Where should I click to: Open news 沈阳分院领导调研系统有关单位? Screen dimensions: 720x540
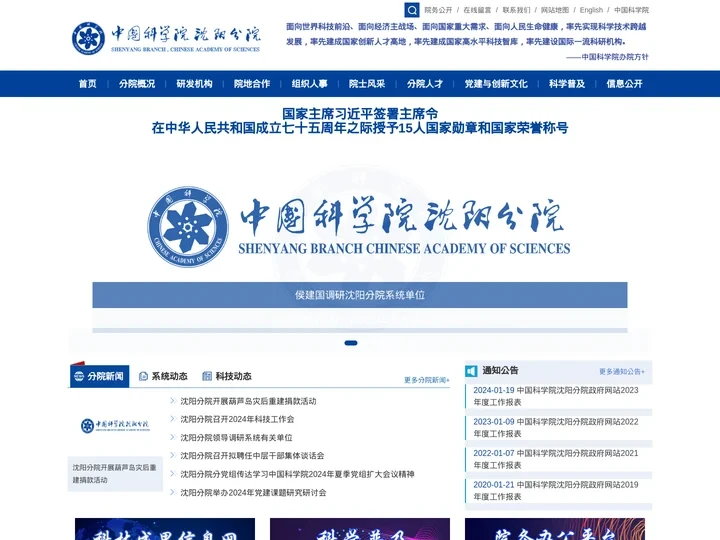coord(236,438)
